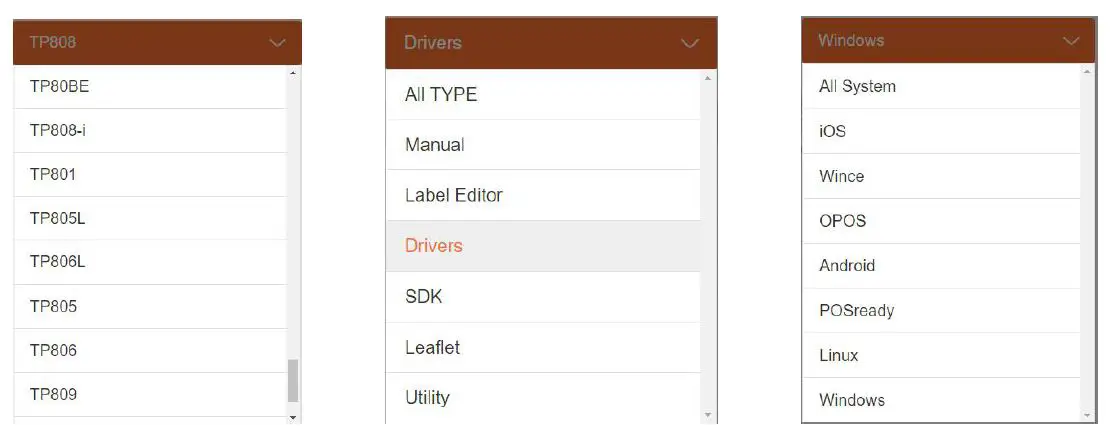Viewport: 1120px width, 436px height.
Task: Pick TP805L in the model list
Action: [x=57, y=218]
